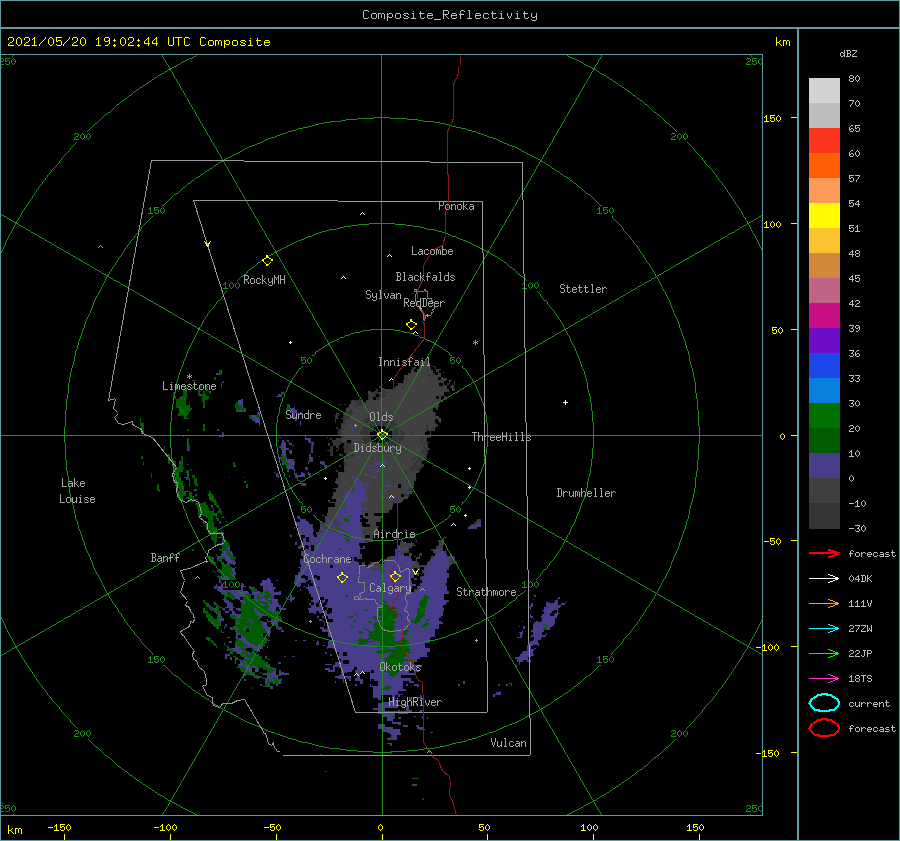Screen dimensions: 900x841
Task: Select the magenta 42 dBZ color swatch
Action: click(824, 316)
